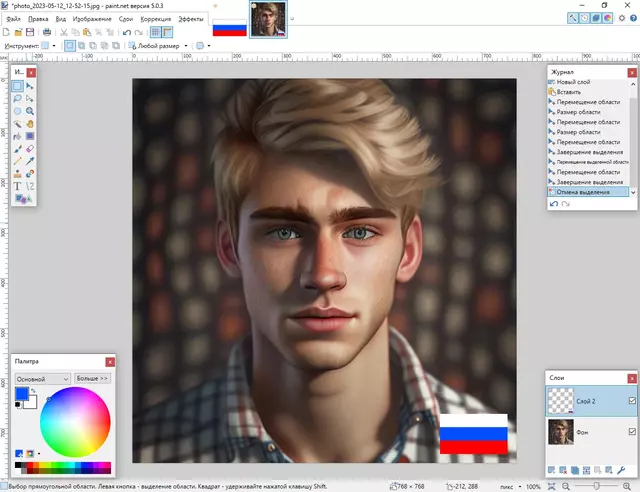Screen dimensions: 640x492
Task: Select the Paint Bucket tool
Action: click(x=17, y=136)
